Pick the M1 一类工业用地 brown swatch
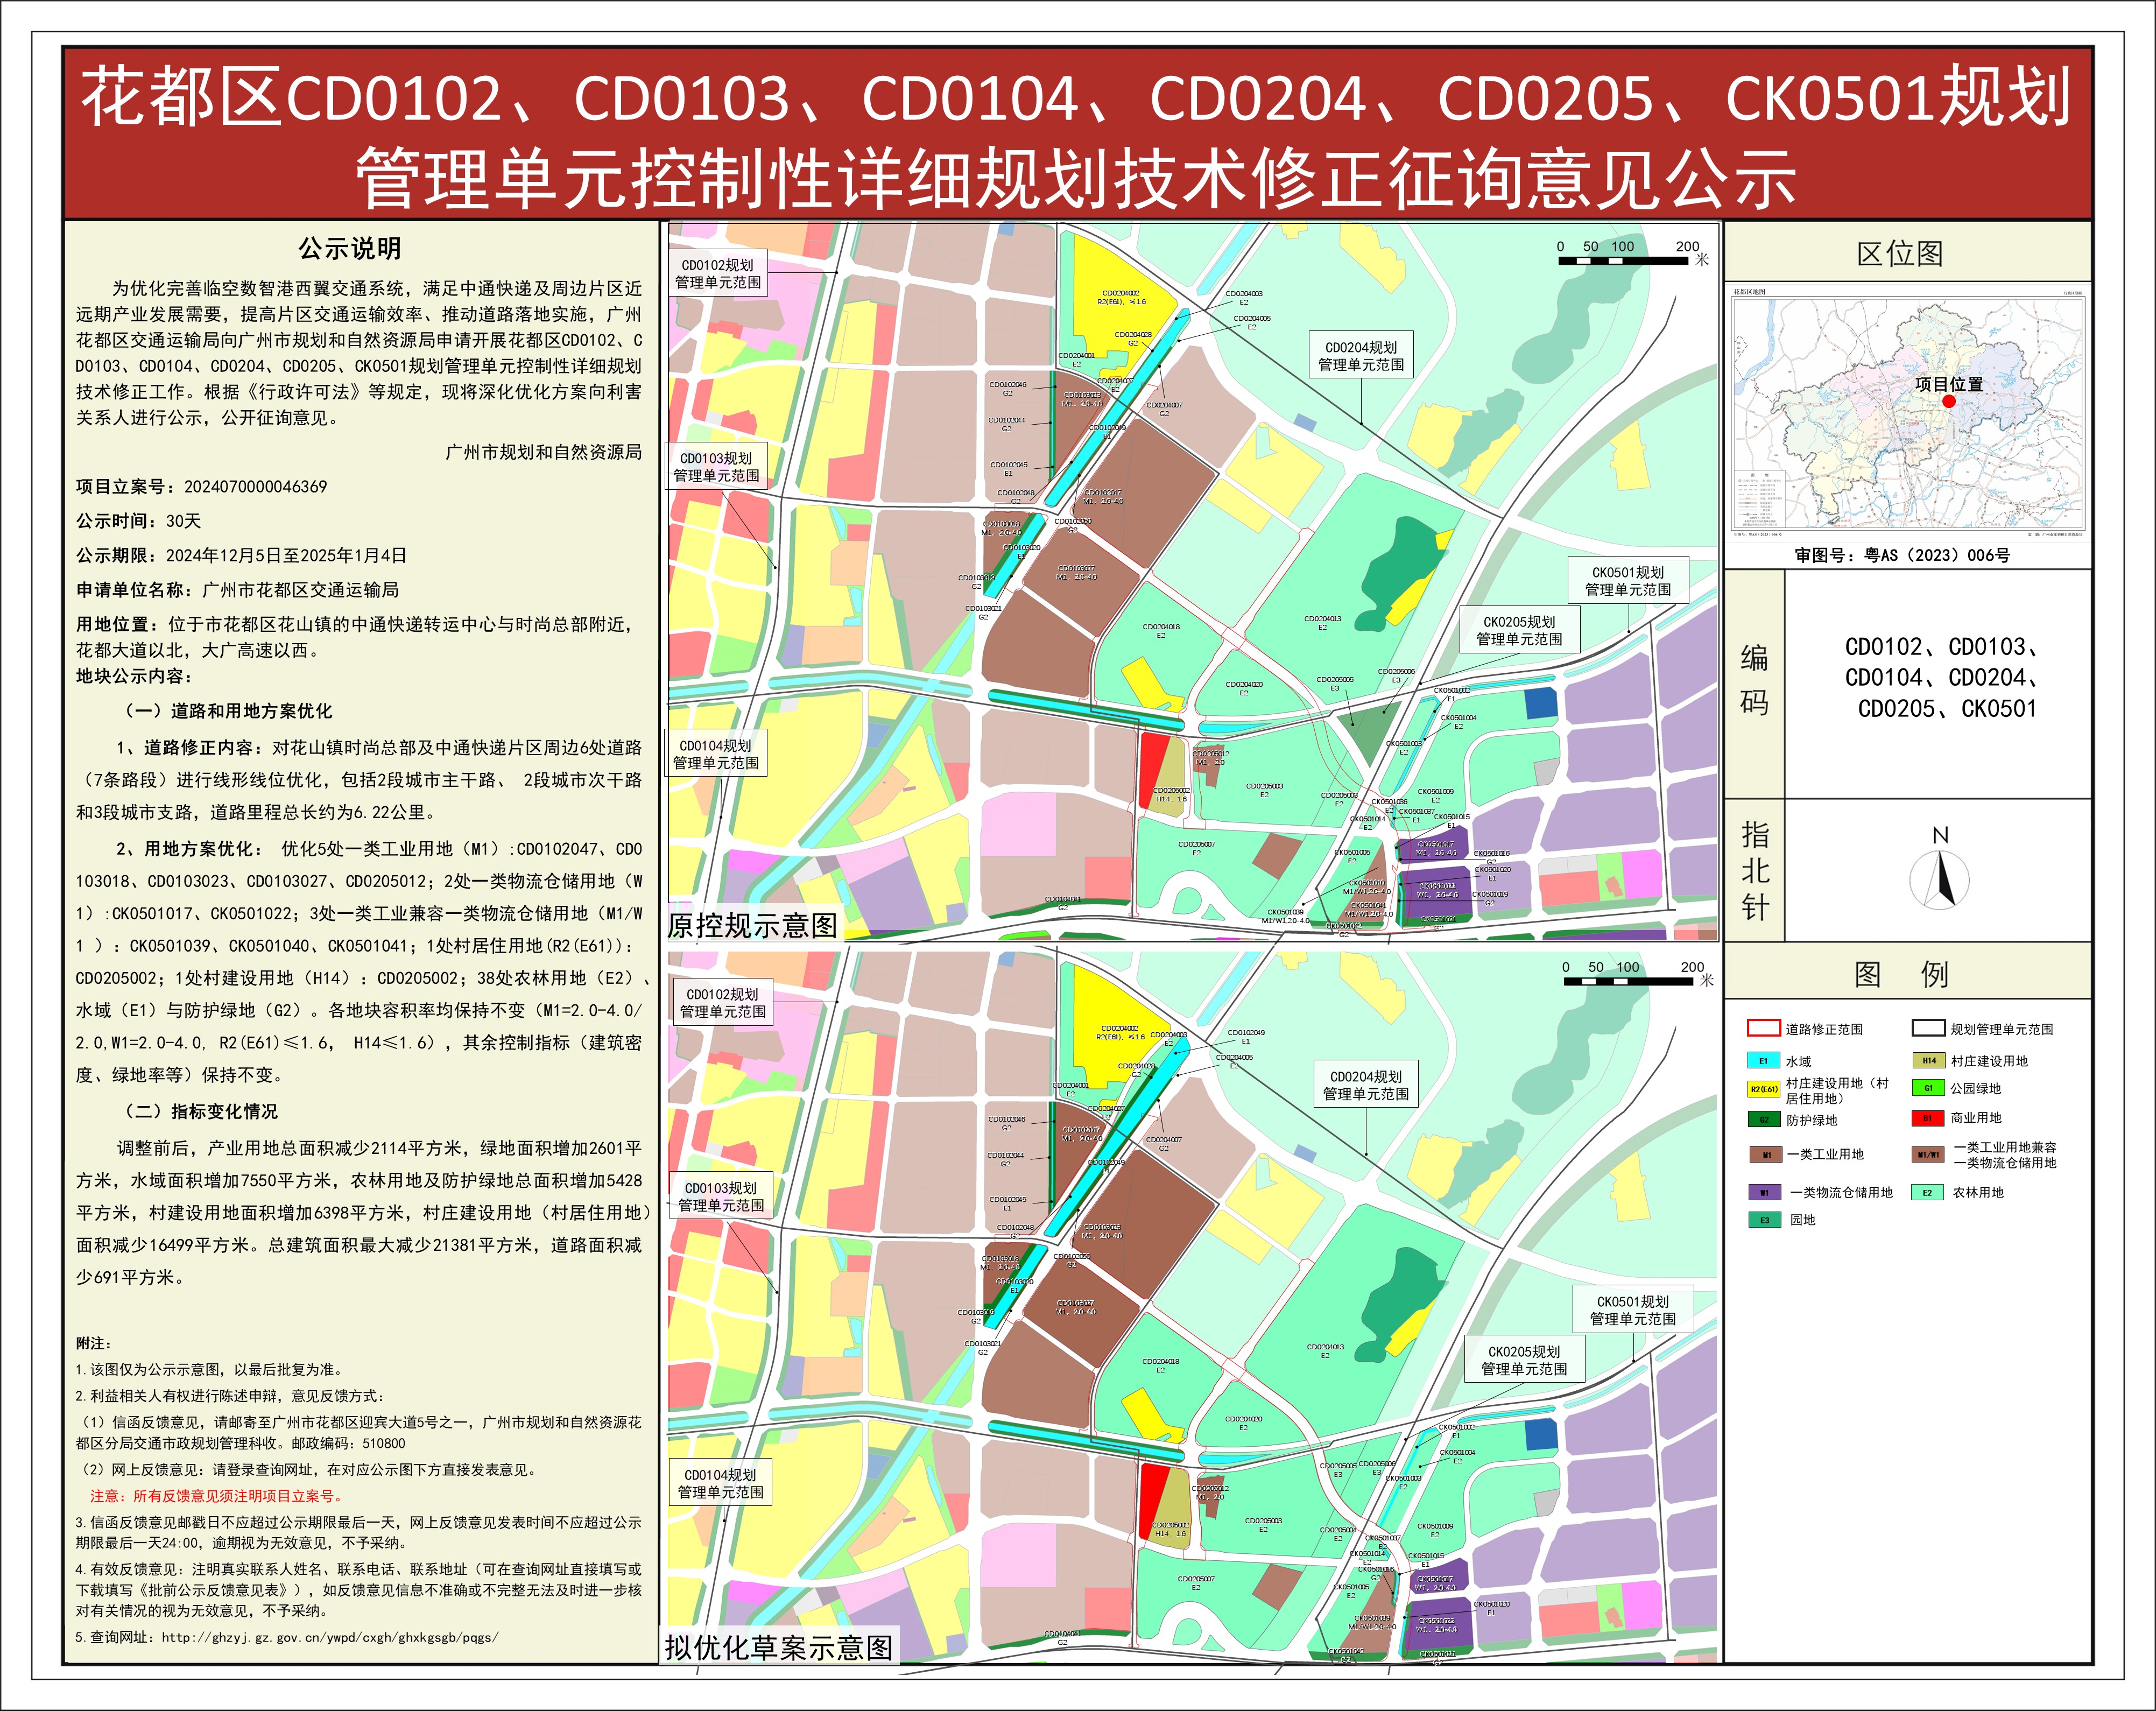 [1766, 1154]
